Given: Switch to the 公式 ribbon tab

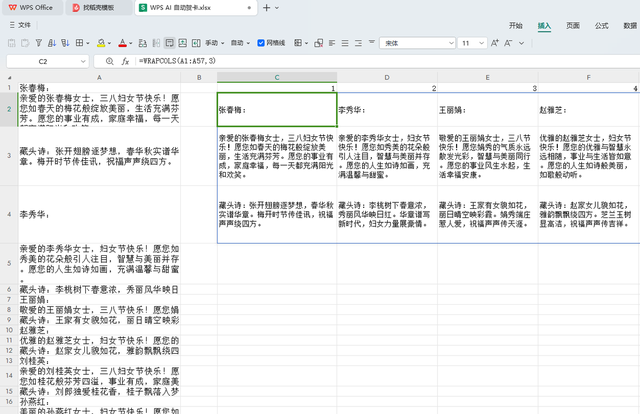Looking at the screenshot, I should 601,26.
